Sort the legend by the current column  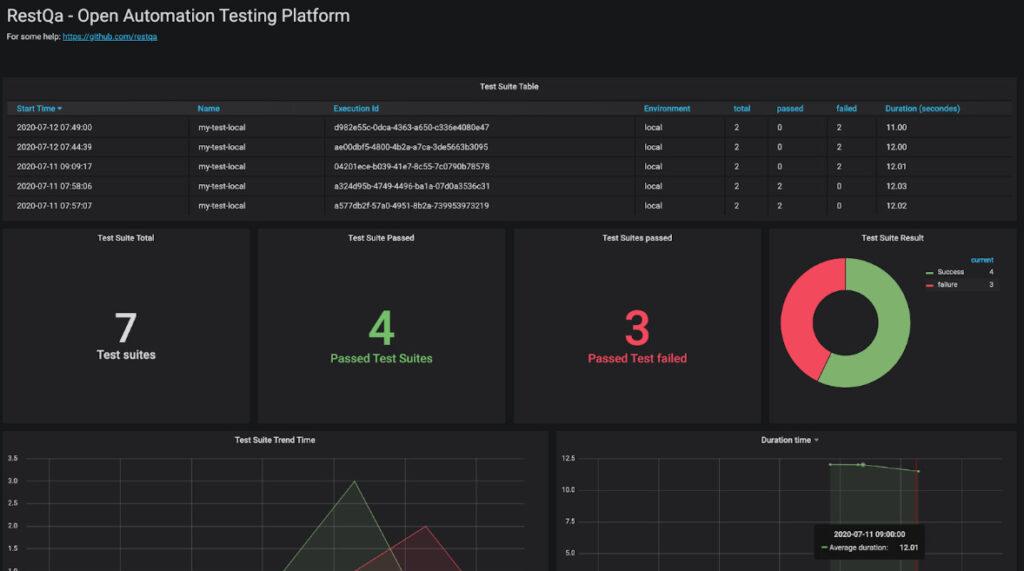982,260
